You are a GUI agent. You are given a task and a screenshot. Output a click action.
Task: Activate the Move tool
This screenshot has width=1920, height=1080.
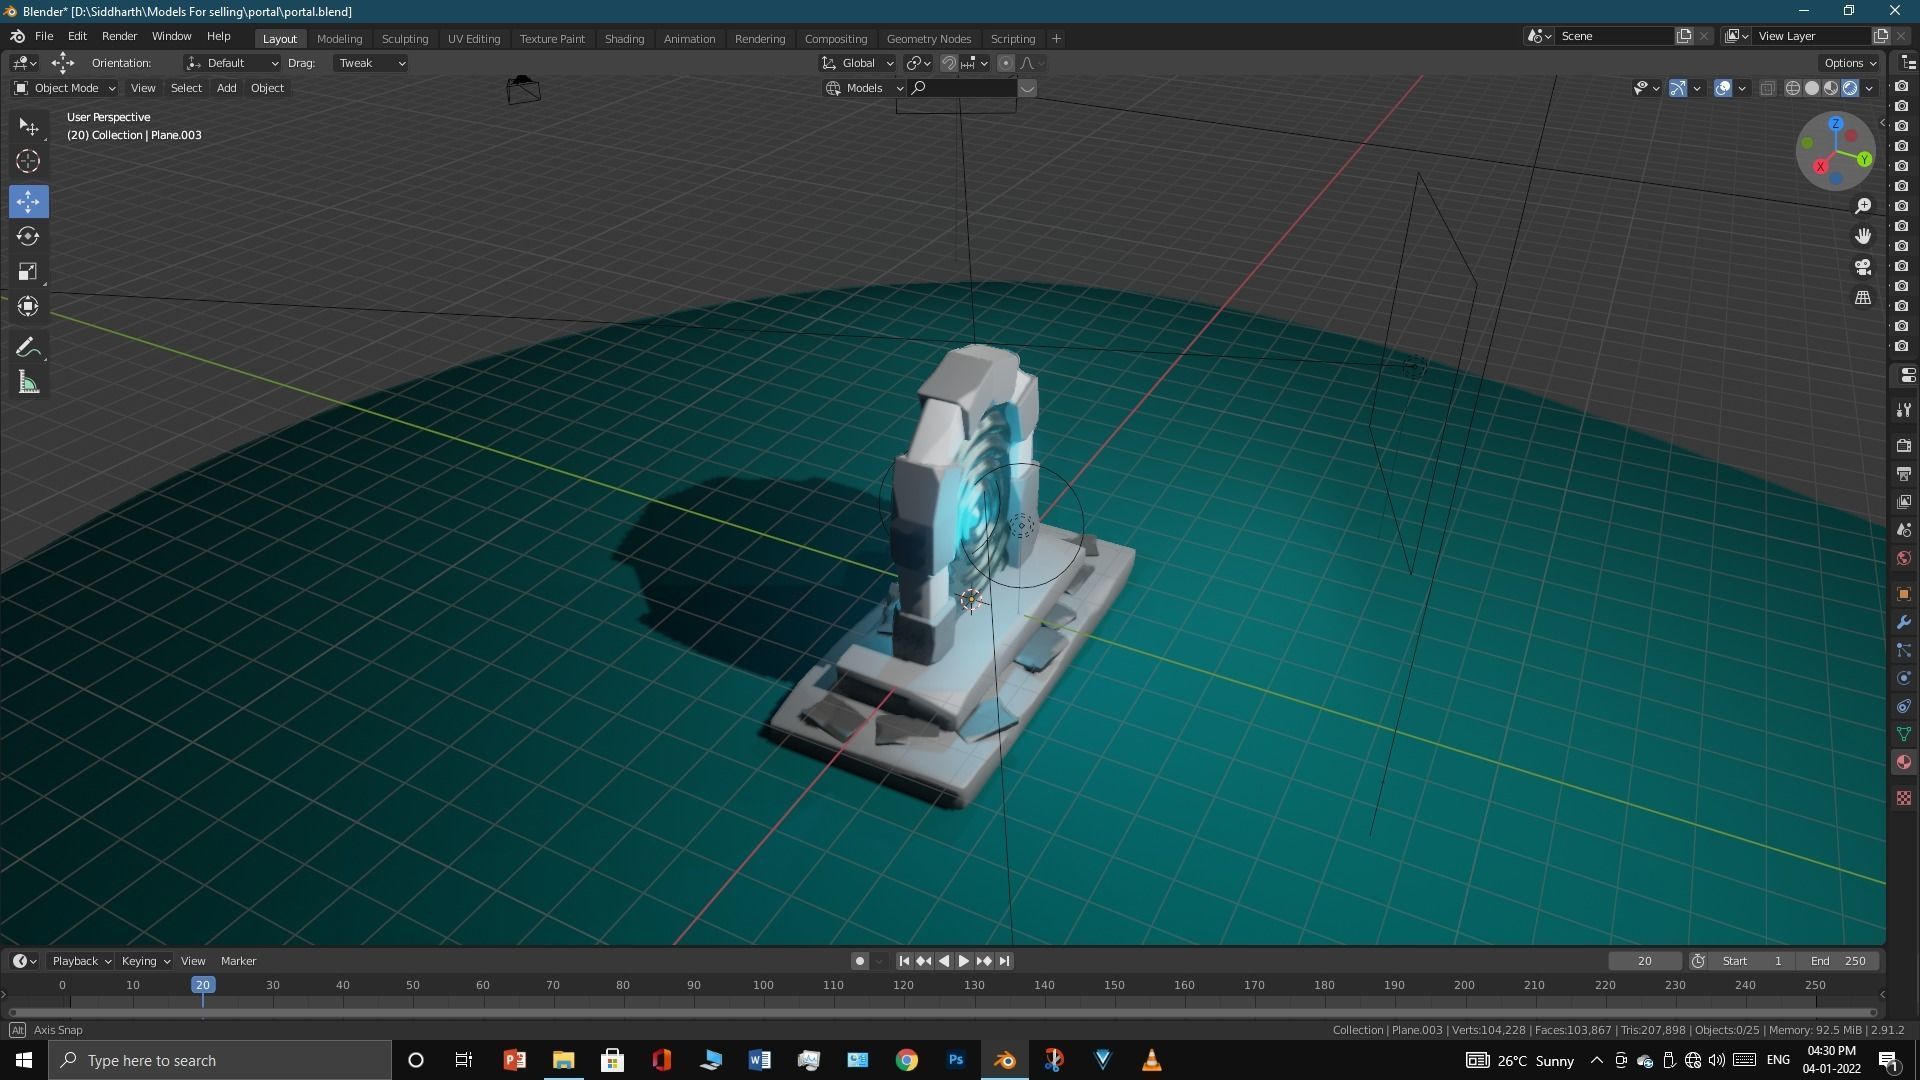coord(28,201)
